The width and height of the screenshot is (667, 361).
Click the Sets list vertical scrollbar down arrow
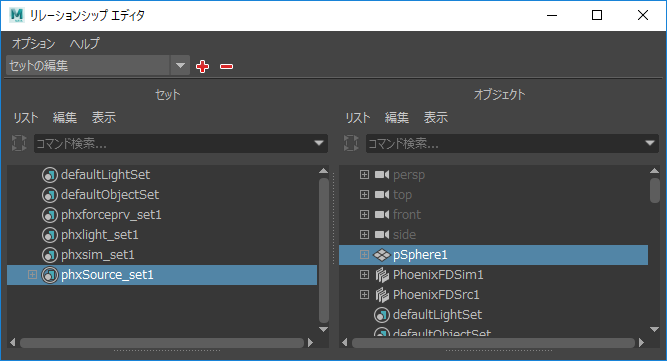pos(323,330)
